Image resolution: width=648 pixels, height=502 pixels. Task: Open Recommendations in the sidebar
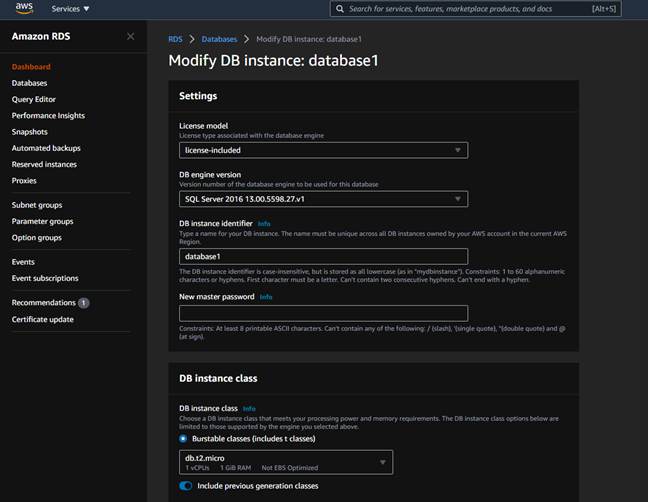tap(44, 303)
